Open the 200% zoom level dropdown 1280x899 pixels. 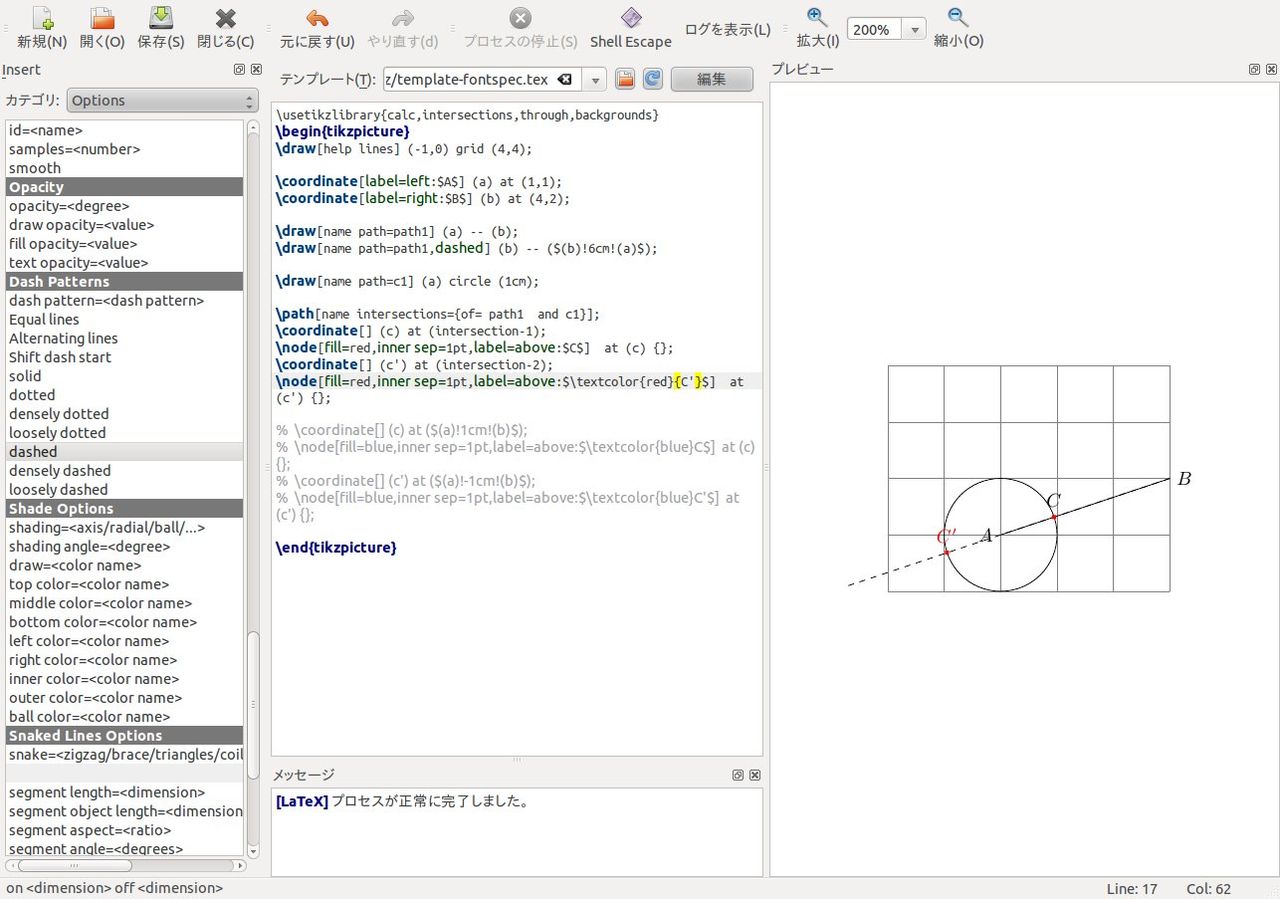(x=914, y=30)
